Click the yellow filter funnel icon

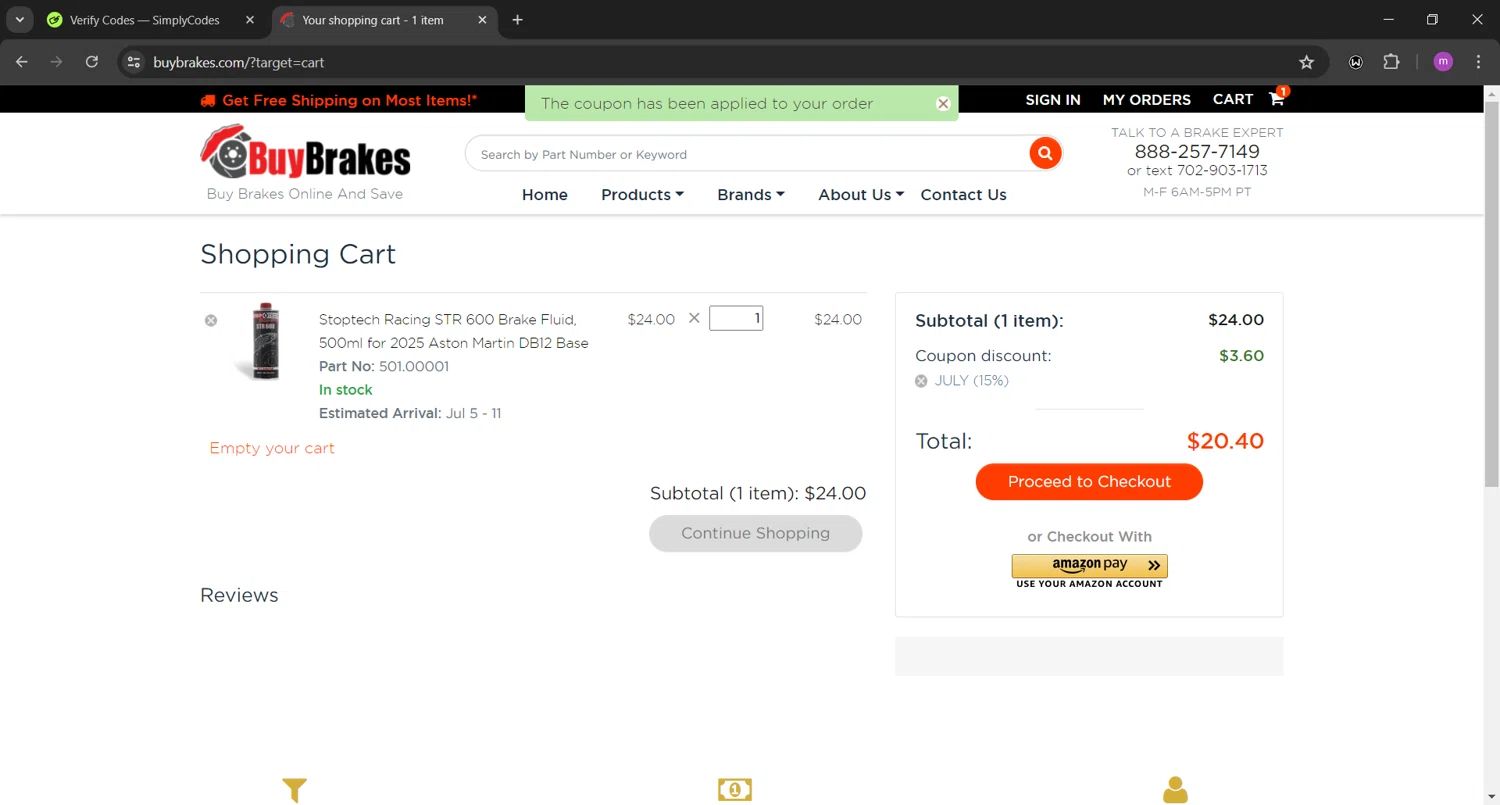click(294, 790)
